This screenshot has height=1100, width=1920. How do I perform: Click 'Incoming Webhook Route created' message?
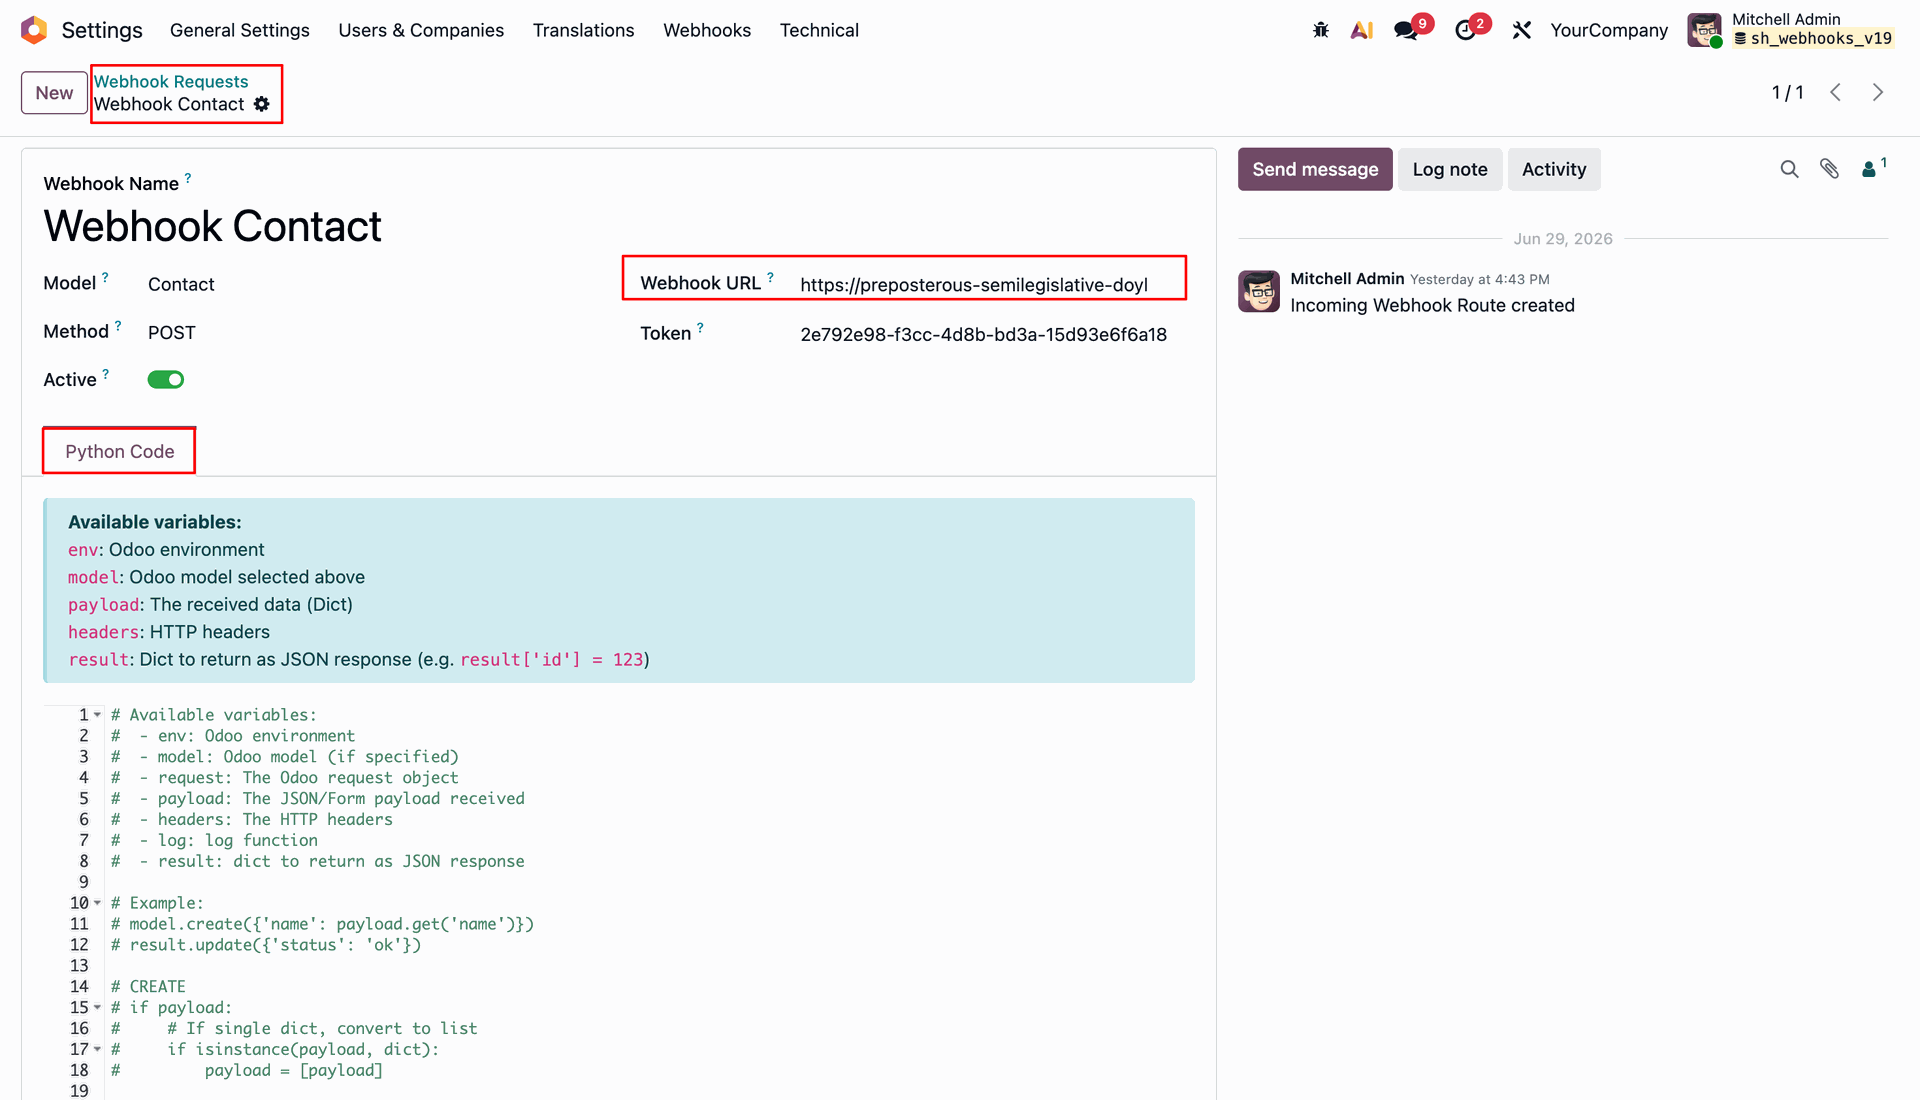click(1432, 306)
